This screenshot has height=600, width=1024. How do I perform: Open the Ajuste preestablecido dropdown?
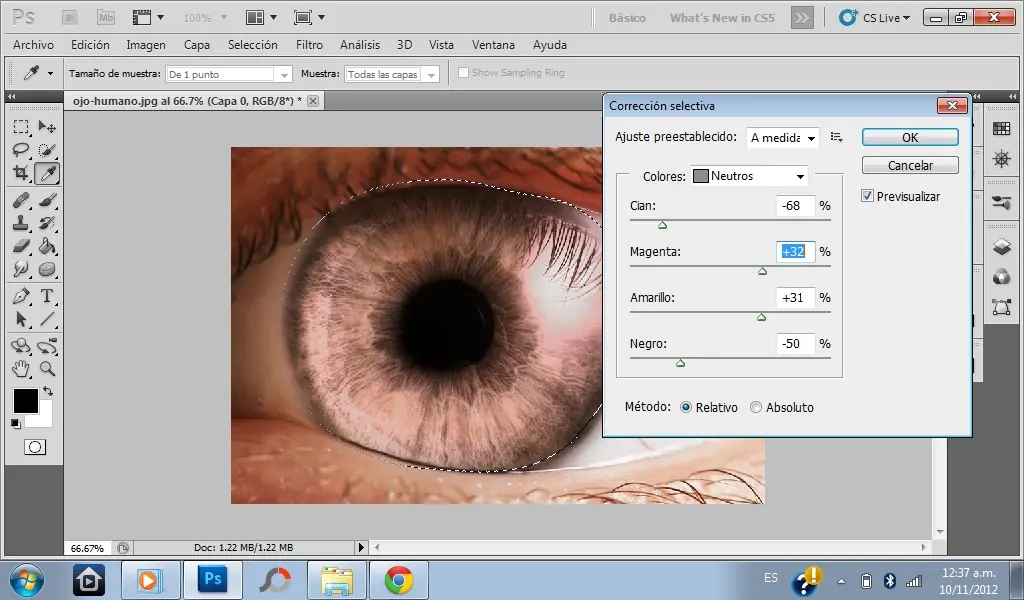click(x=781, y=137)
